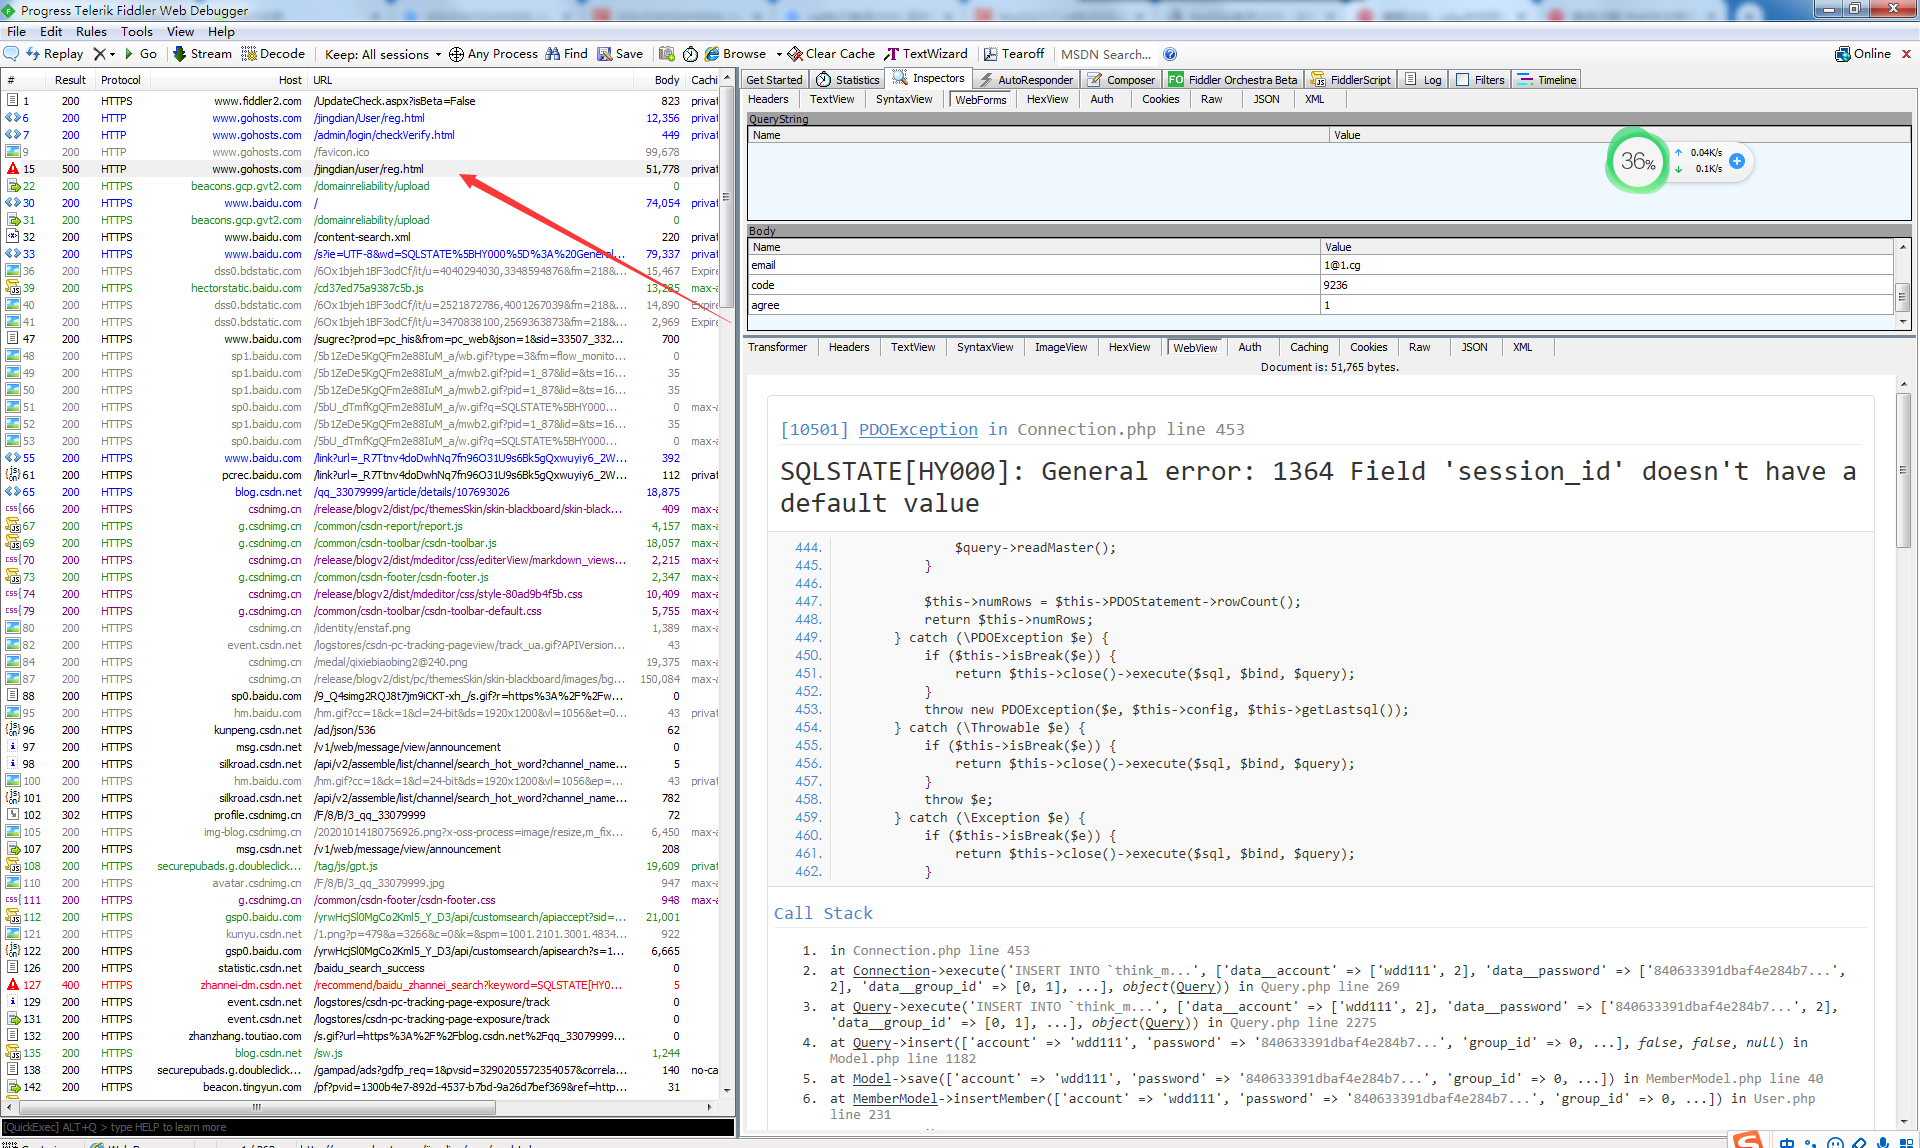The width and height of the screenshot is (1920, 1148).
Task: Click the Any Process target icon
Action: [456, 54]
